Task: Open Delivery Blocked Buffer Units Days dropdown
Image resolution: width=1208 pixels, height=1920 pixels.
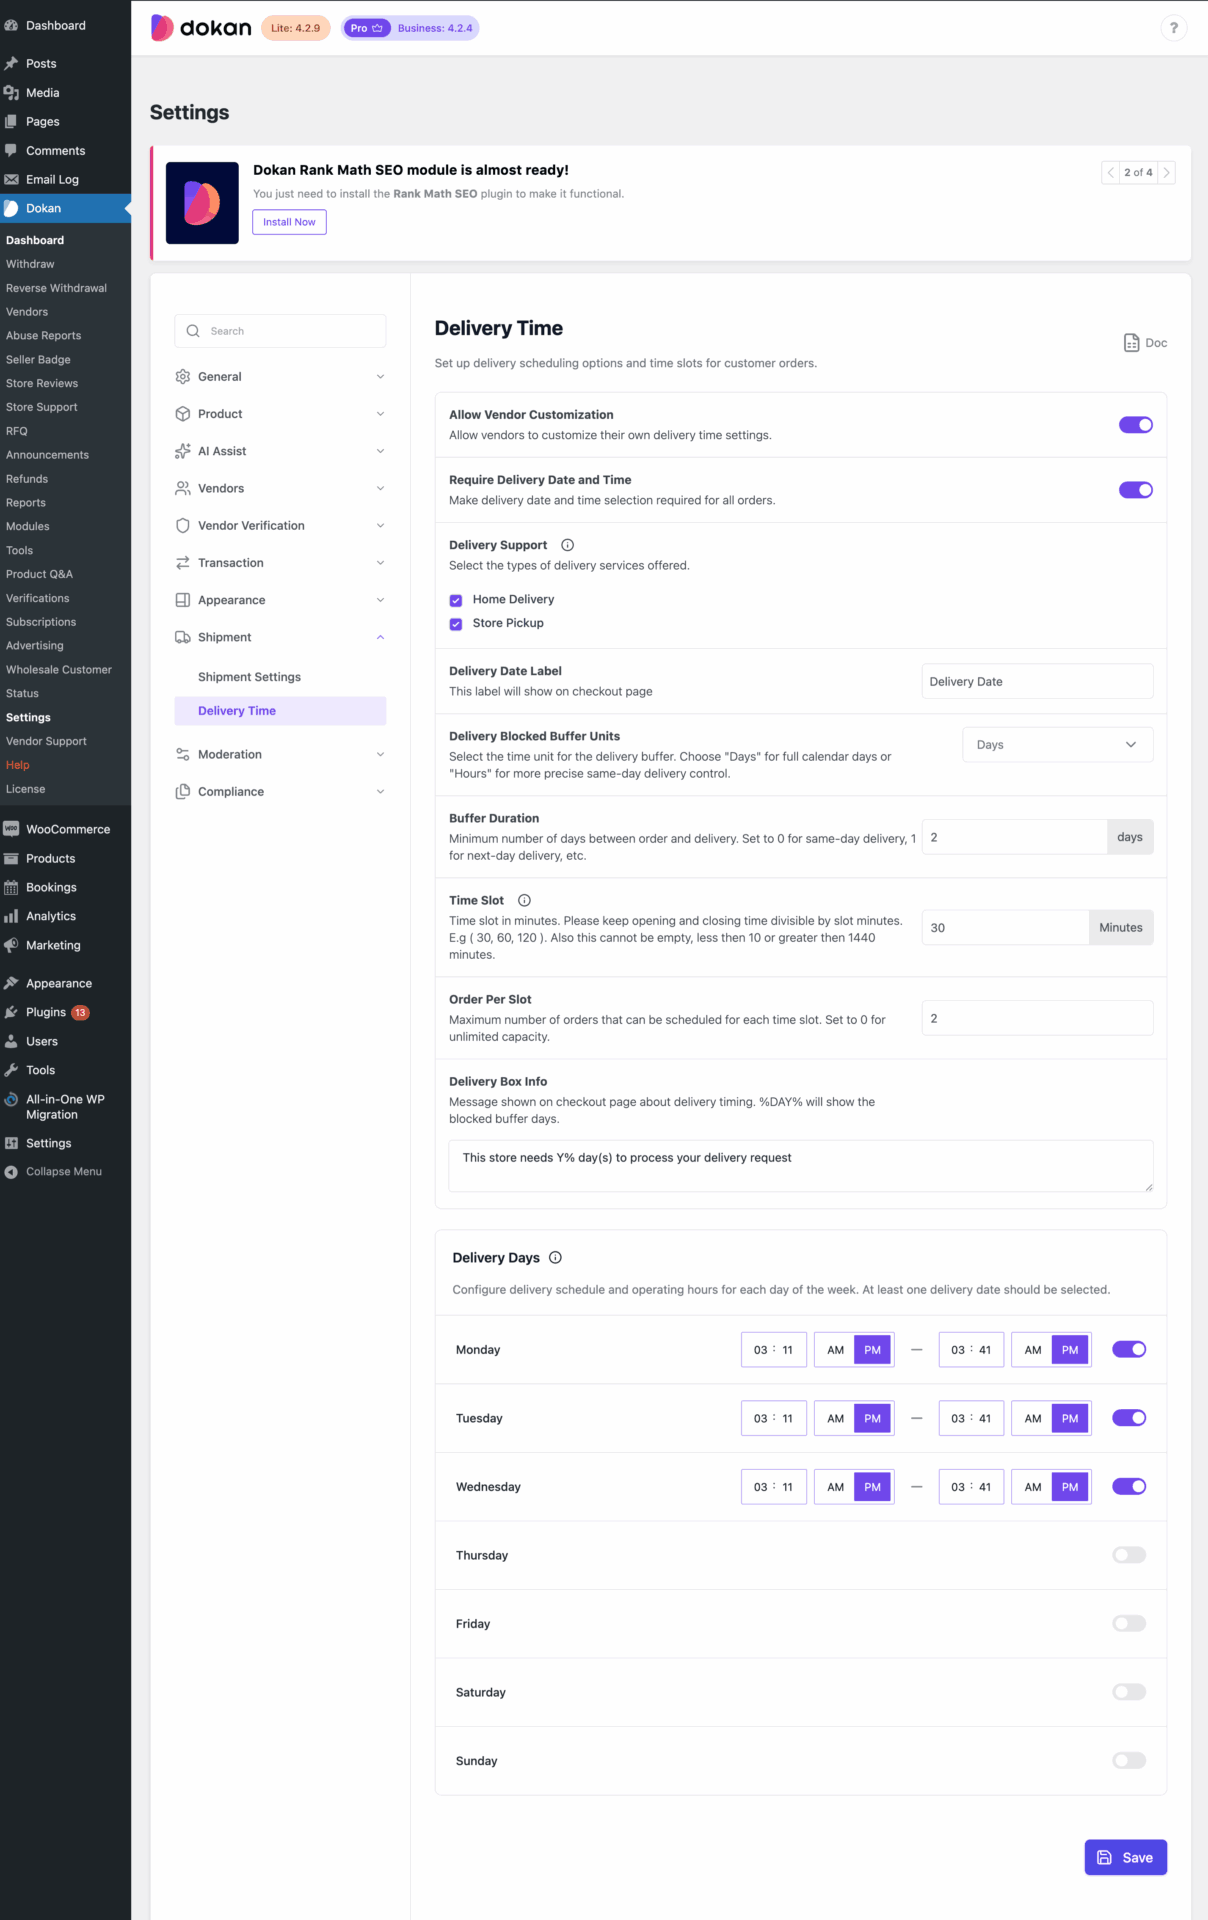Action: (x=1058, y=745)
